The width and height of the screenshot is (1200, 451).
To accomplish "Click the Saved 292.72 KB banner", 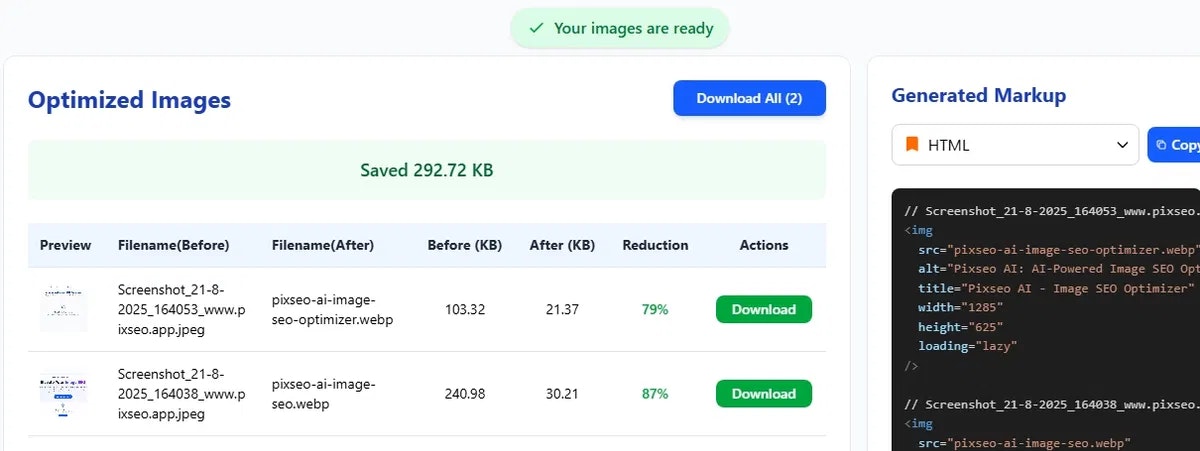I will 427,170.
